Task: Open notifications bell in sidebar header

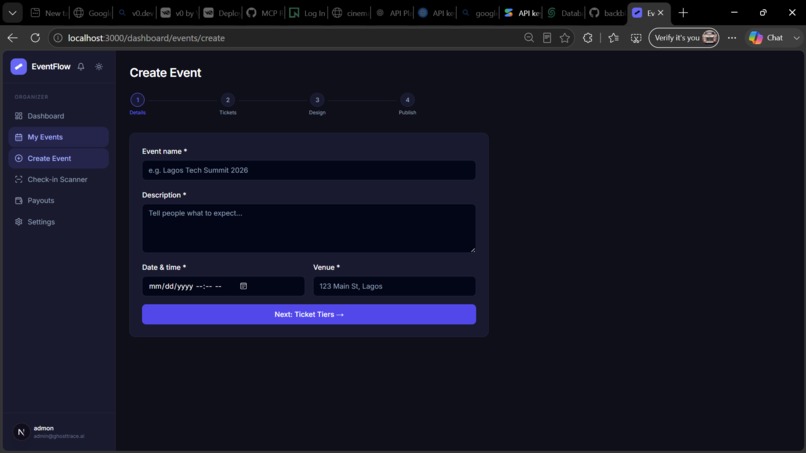Action: pos(81,66)
